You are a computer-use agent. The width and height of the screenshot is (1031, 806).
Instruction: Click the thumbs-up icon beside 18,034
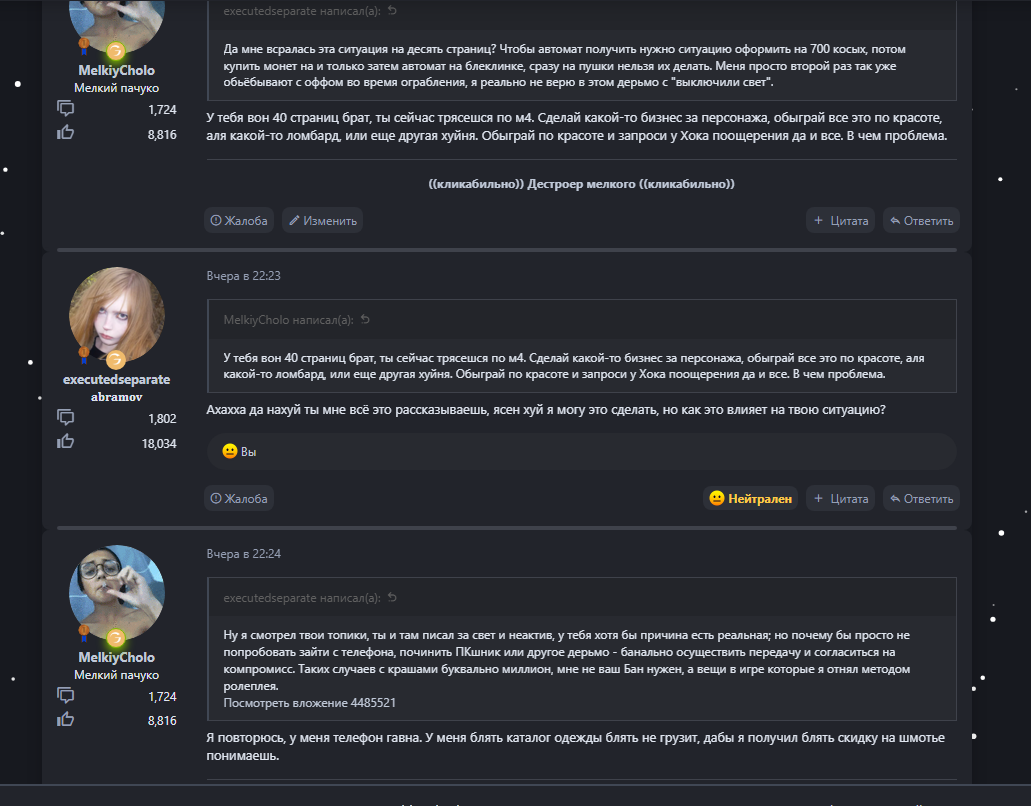click(66, 442)
